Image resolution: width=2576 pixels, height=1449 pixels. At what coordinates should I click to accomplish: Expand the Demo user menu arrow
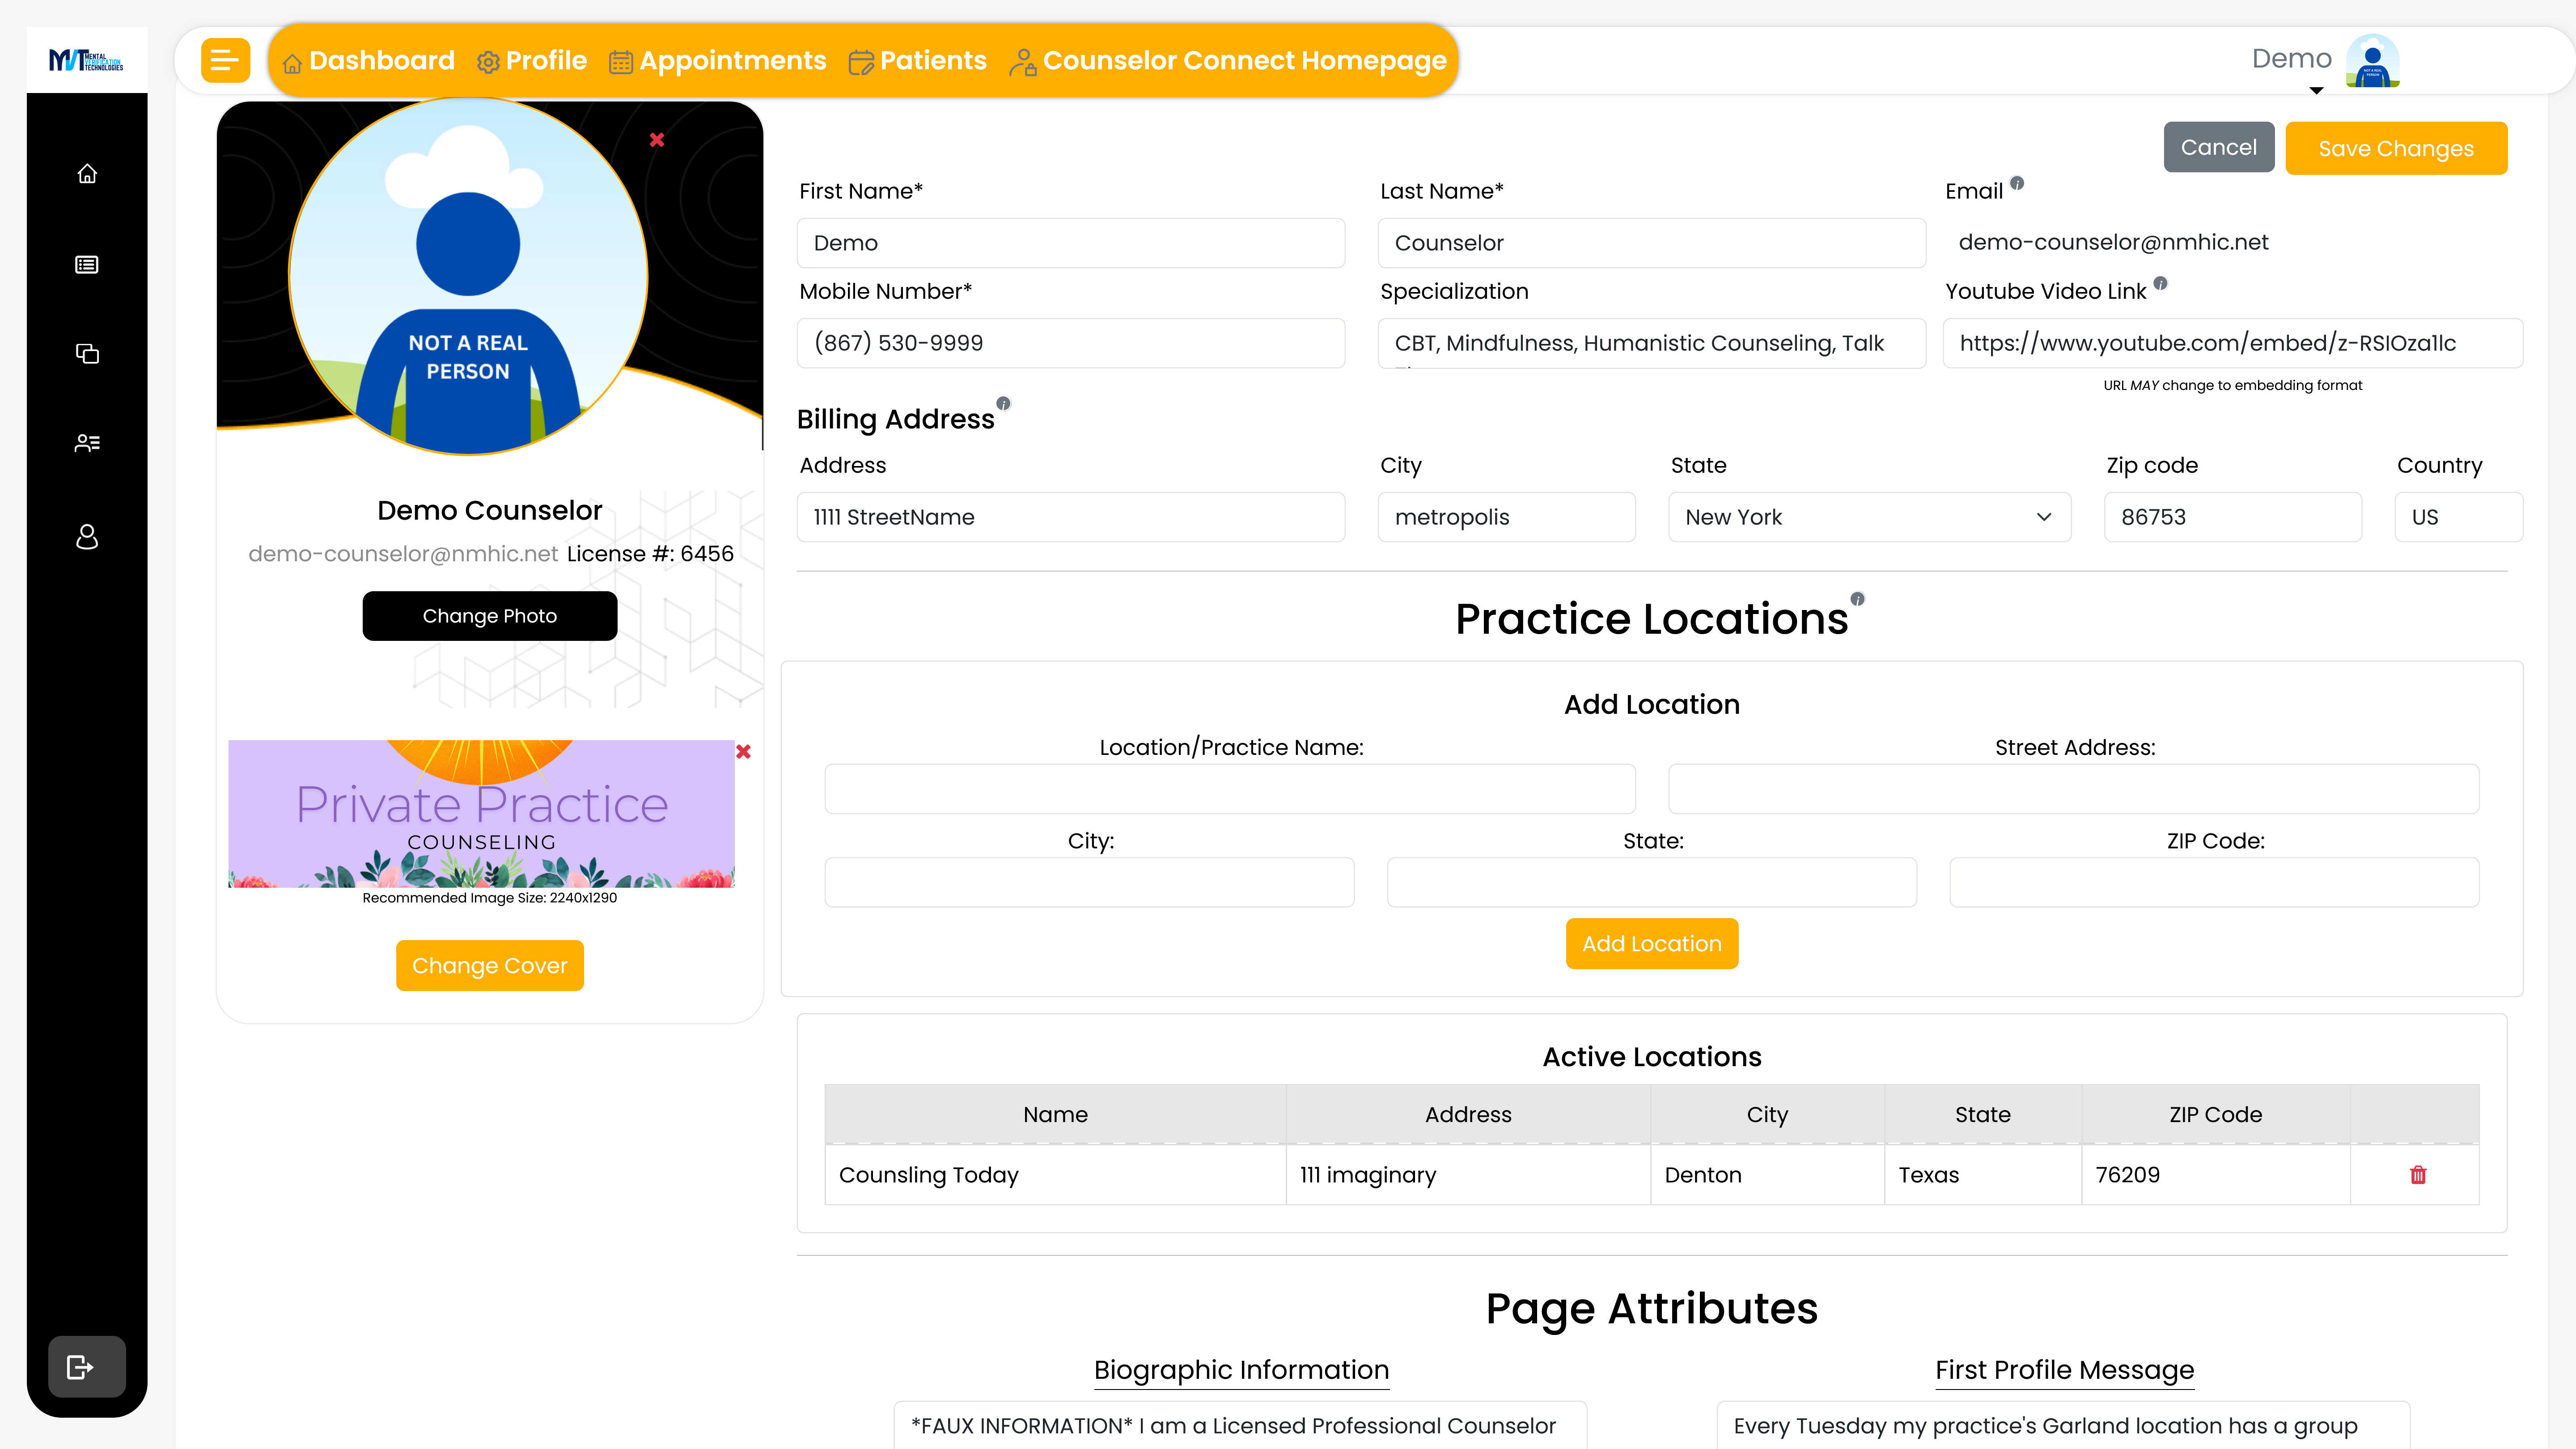(2316, 90)
